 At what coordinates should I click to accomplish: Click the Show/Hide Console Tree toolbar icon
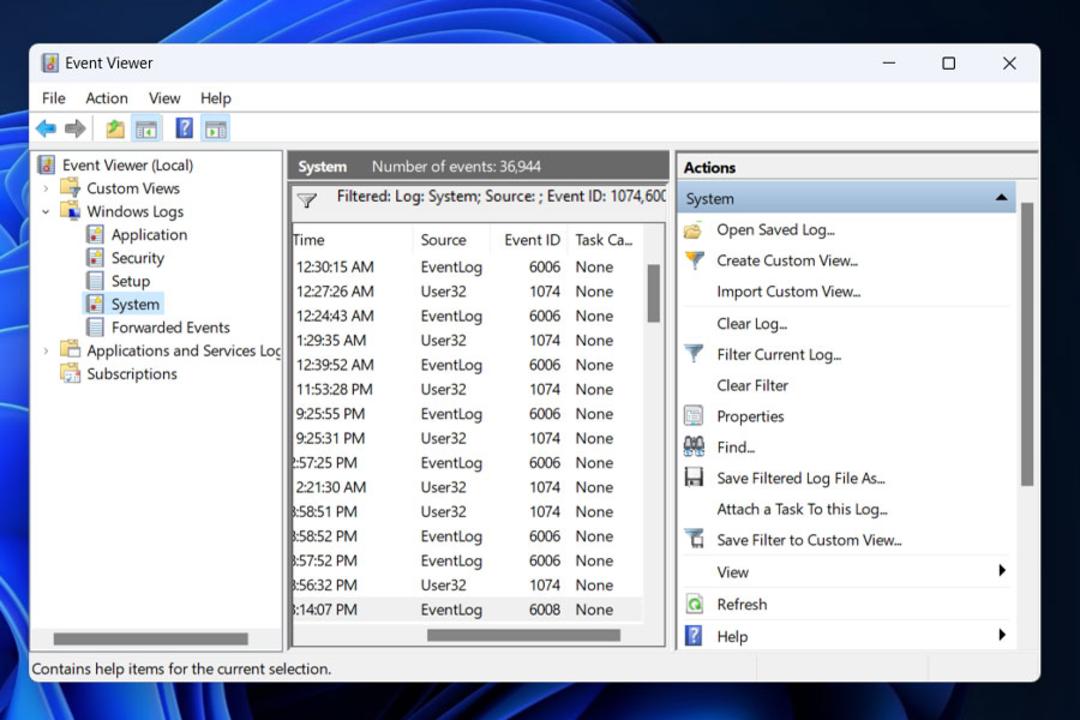pos(146,129)
